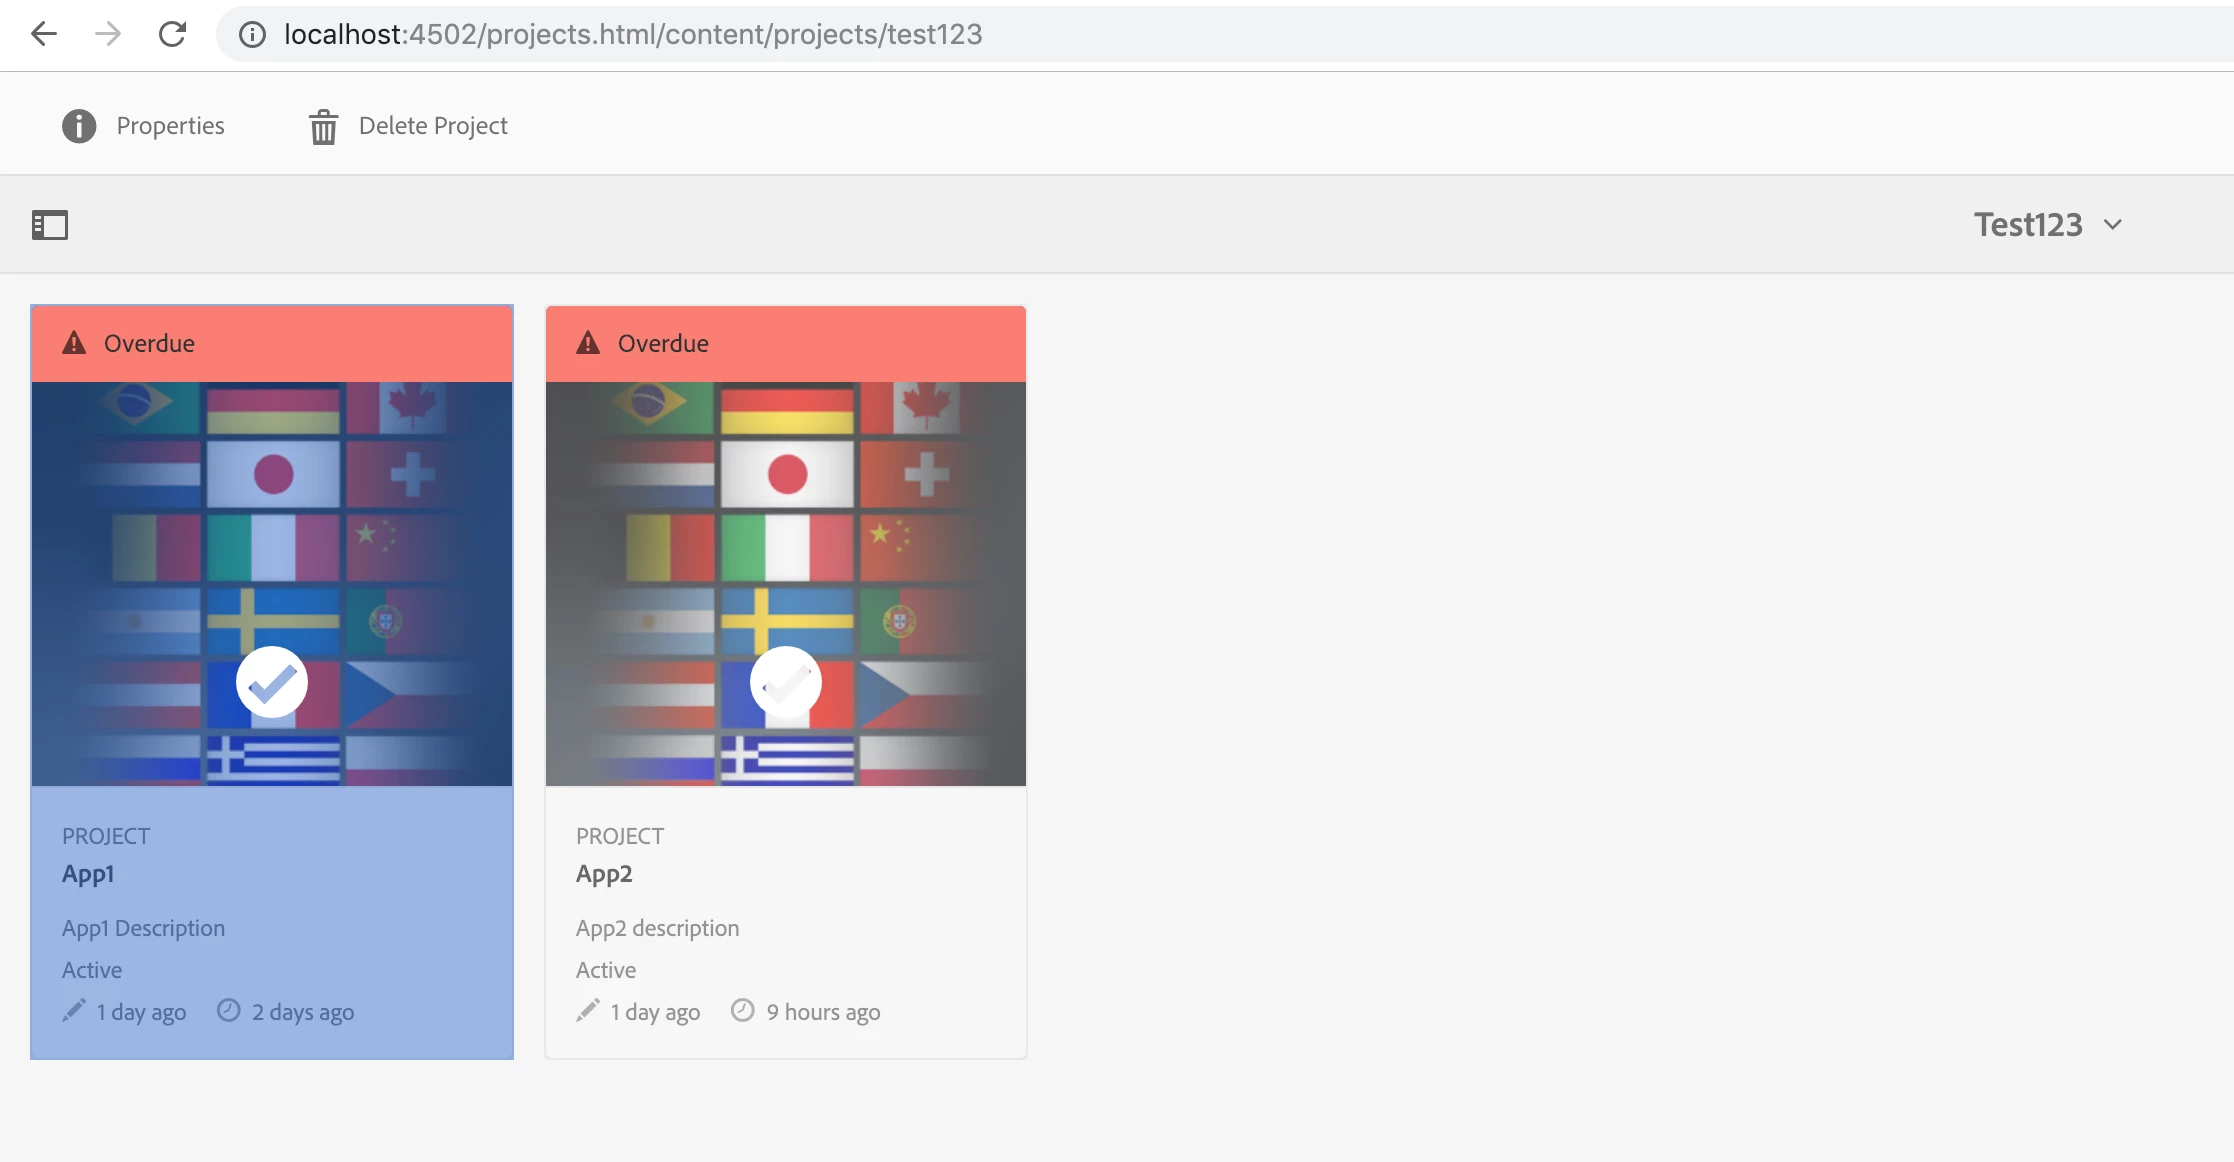This screenshot has width=2234, height=1162.
Task: Select the App2 card checkmark
Action: [786, 683]
